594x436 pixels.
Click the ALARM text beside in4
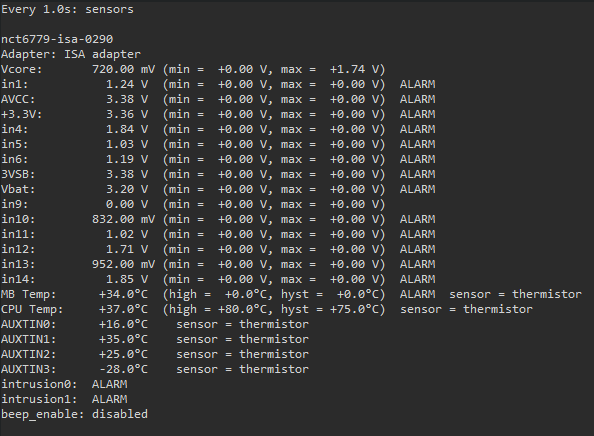(417, 129)
